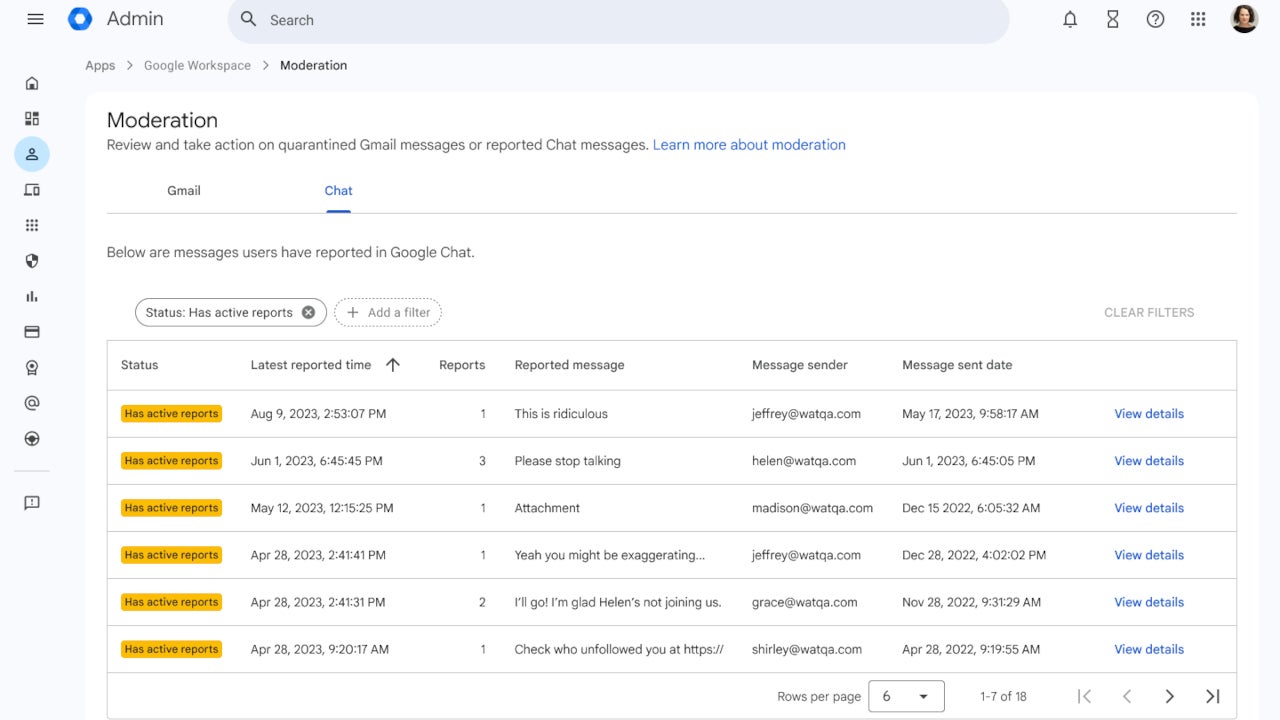Open Security shield icon in sidebar
Viewport: 1280px width, 720px height.
click(x=32, y=261)
